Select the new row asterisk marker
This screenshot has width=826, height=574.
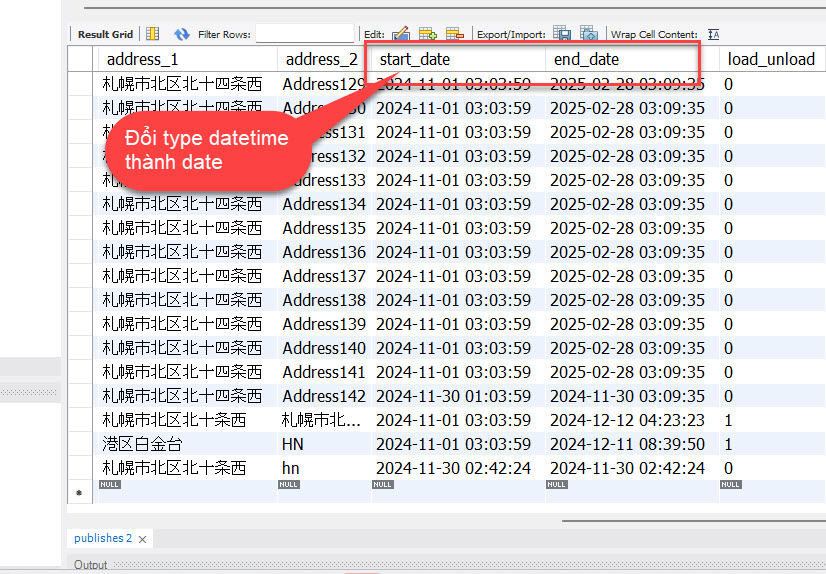coord(79,493)
